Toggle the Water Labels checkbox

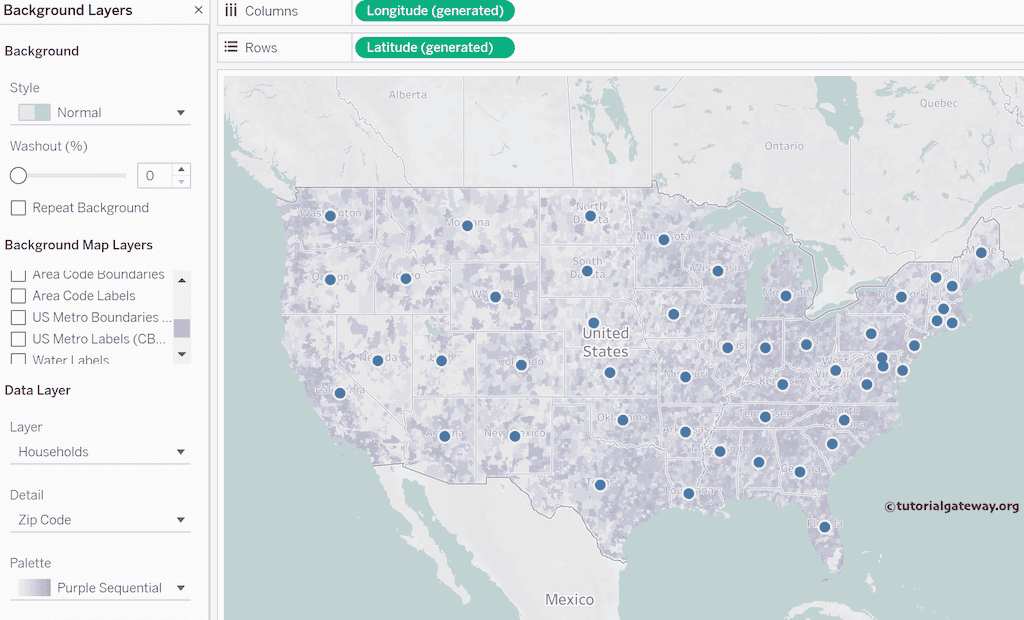click(18, 359)
